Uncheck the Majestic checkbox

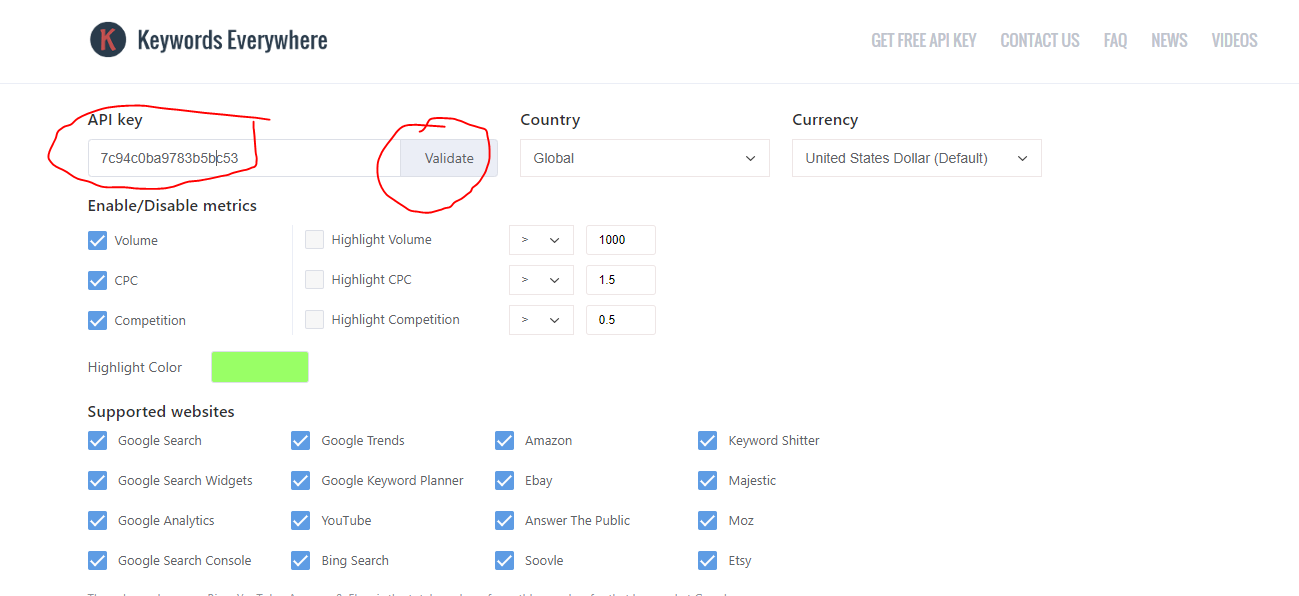pos(707,480)
